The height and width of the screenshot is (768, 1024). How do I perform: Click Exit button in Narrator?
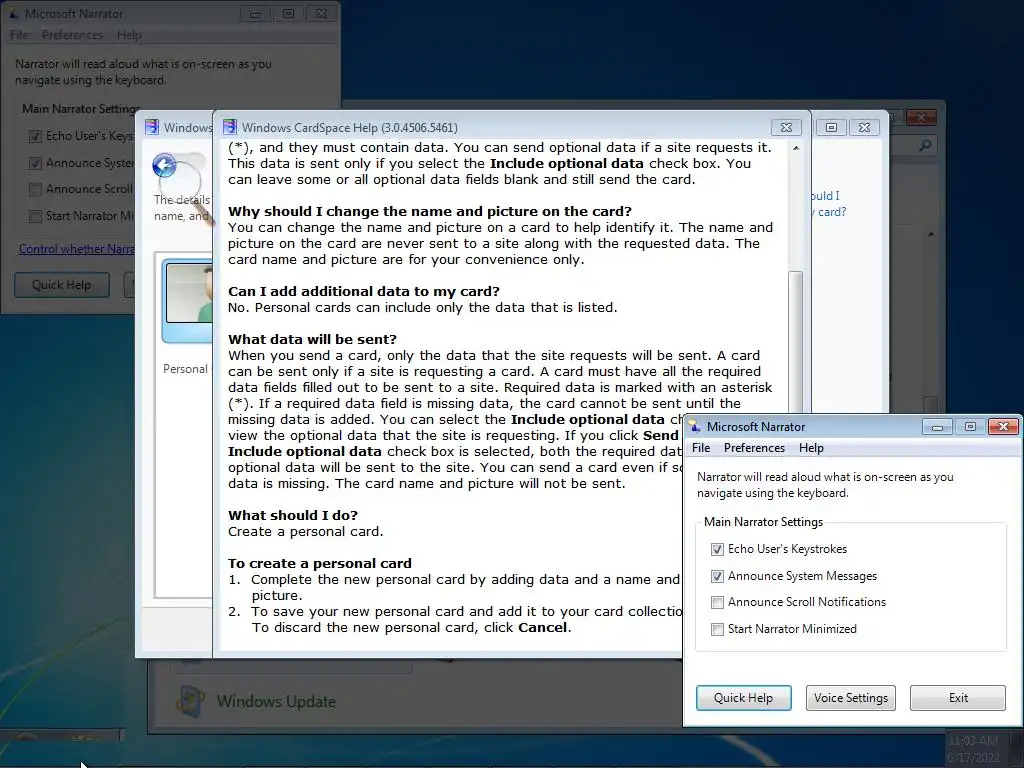pyautogui.click(x=958, y=697)
